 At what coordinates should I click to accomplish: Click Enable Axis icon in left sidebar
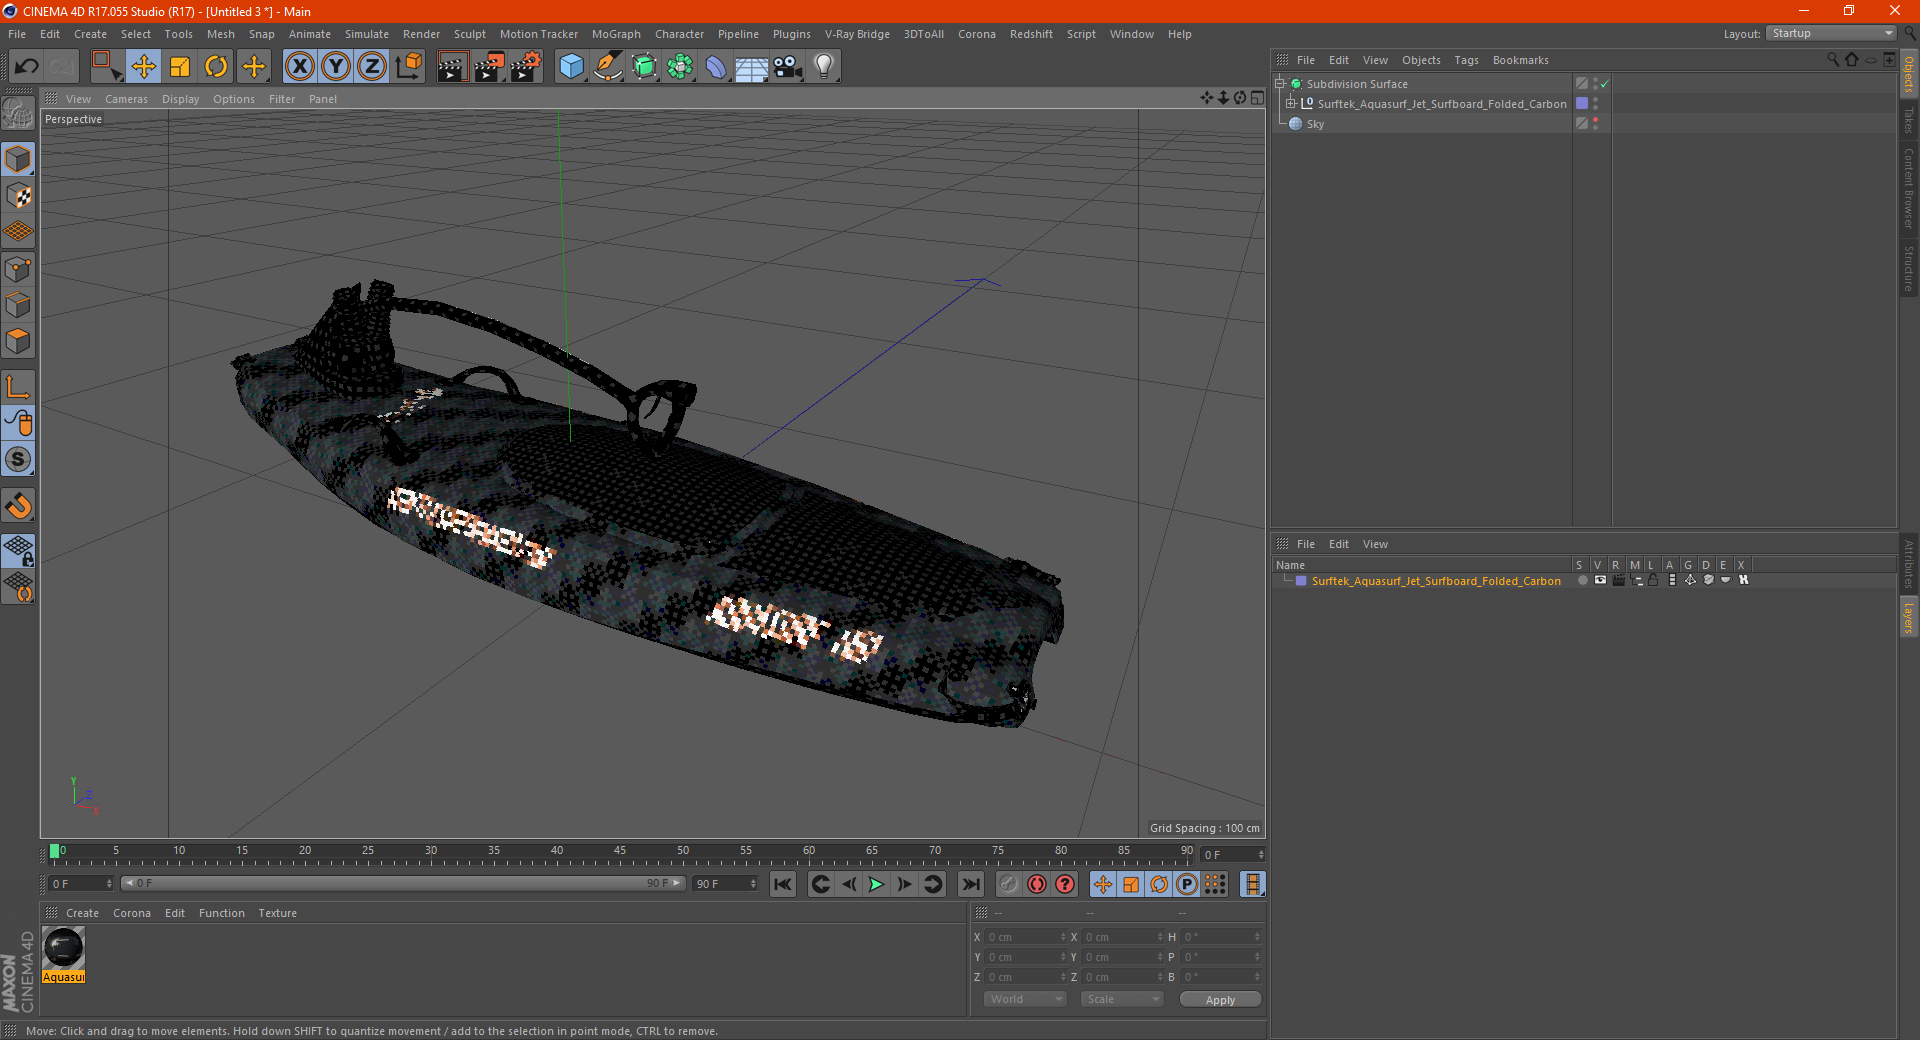(x=18, y=386)
